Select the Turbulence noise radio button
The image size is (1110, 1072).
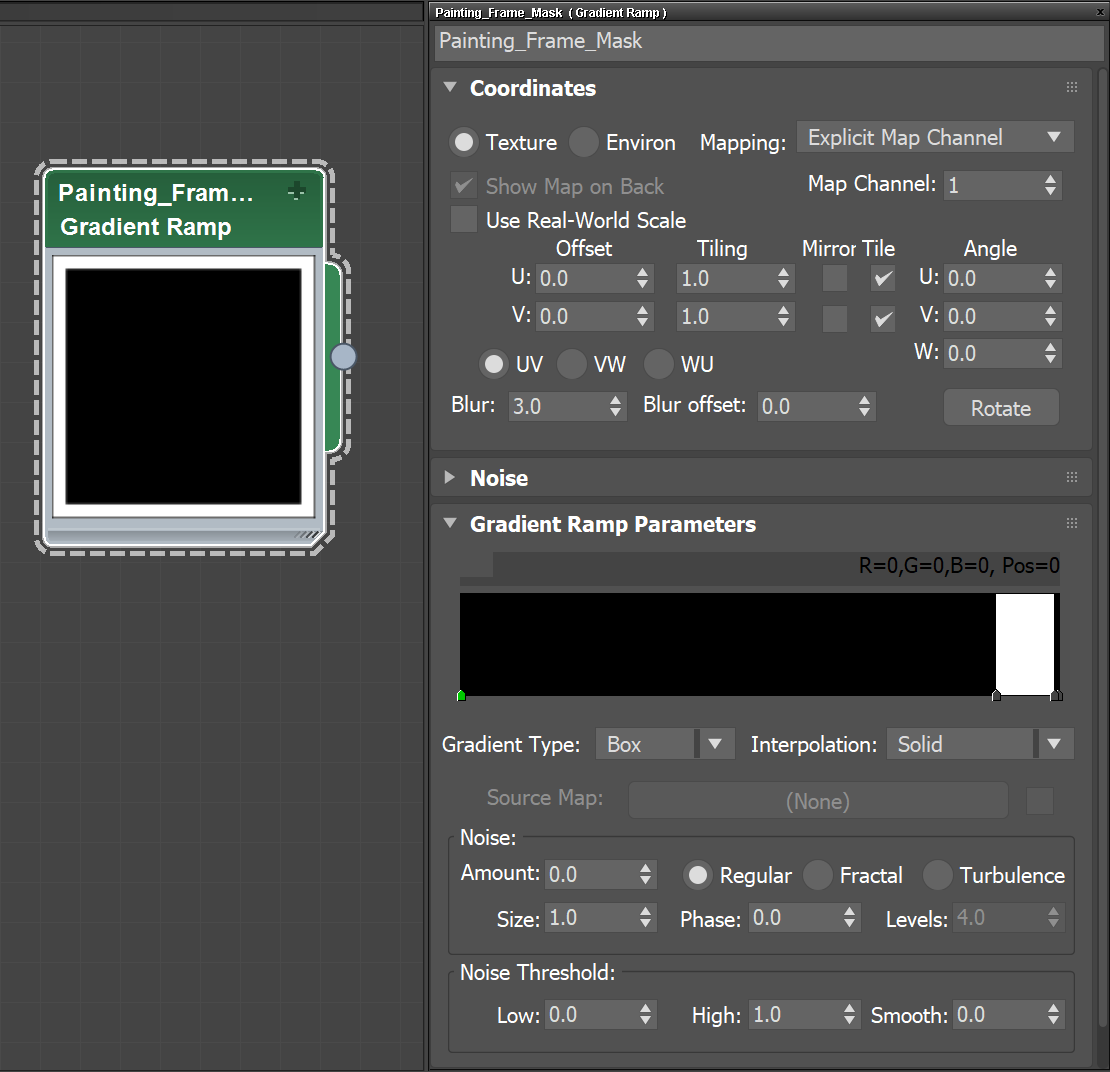(x=937, y=875)
